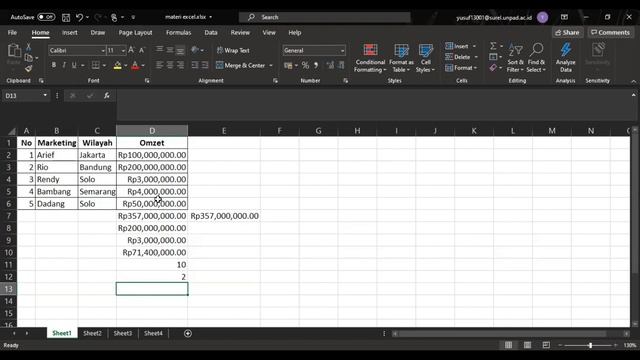Click the Comments button

coord(611,33)
